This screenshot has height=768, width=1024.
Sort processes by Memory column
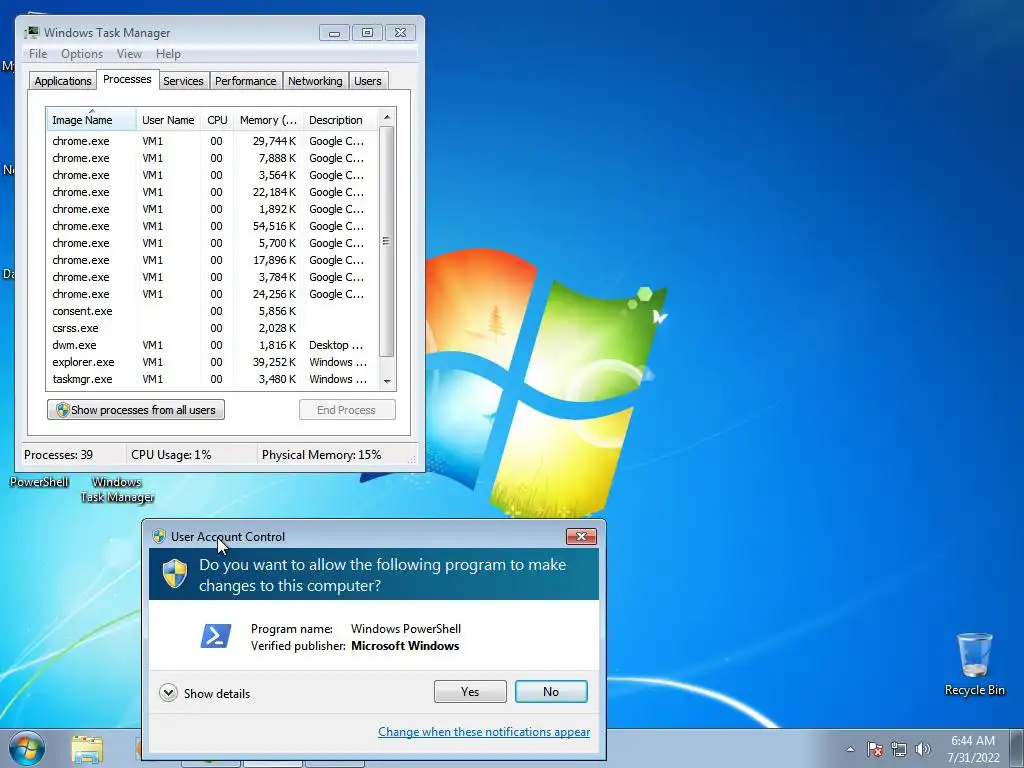[268, 120]
